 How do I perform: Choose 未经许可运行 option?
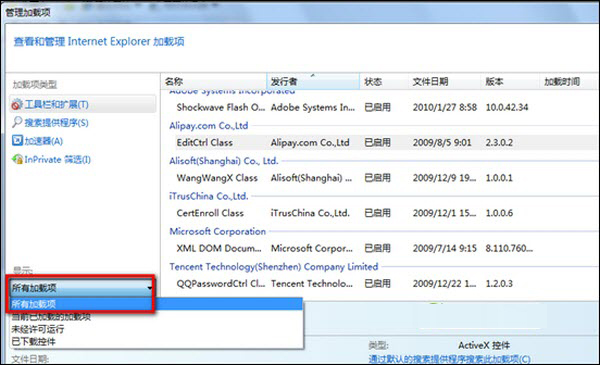38,329
